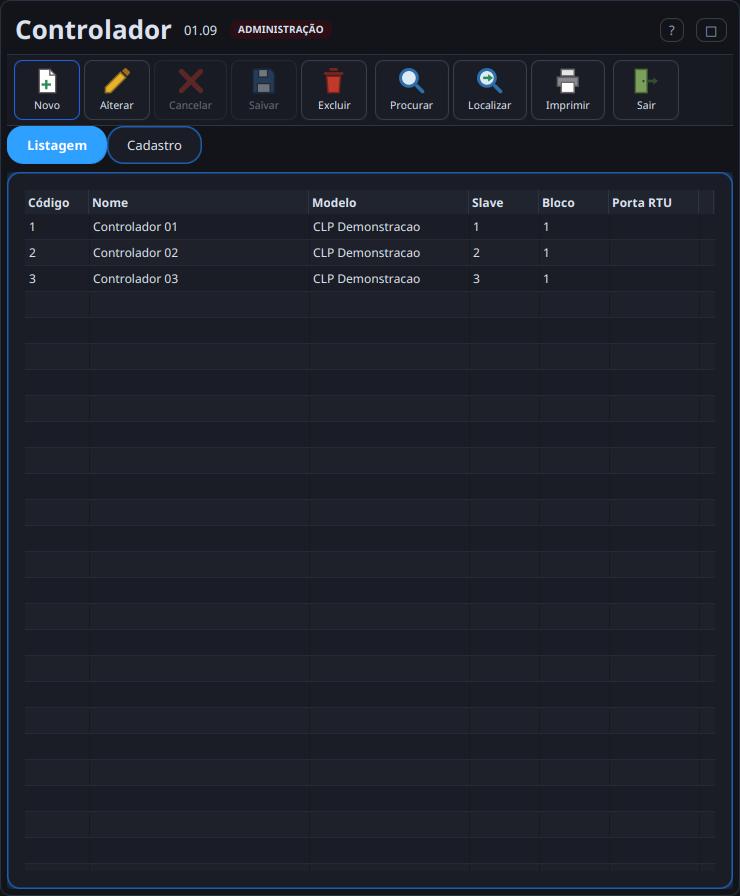
Task: Click the Localizar magnifier arrow icon
Action: click(x=489, y=81)
